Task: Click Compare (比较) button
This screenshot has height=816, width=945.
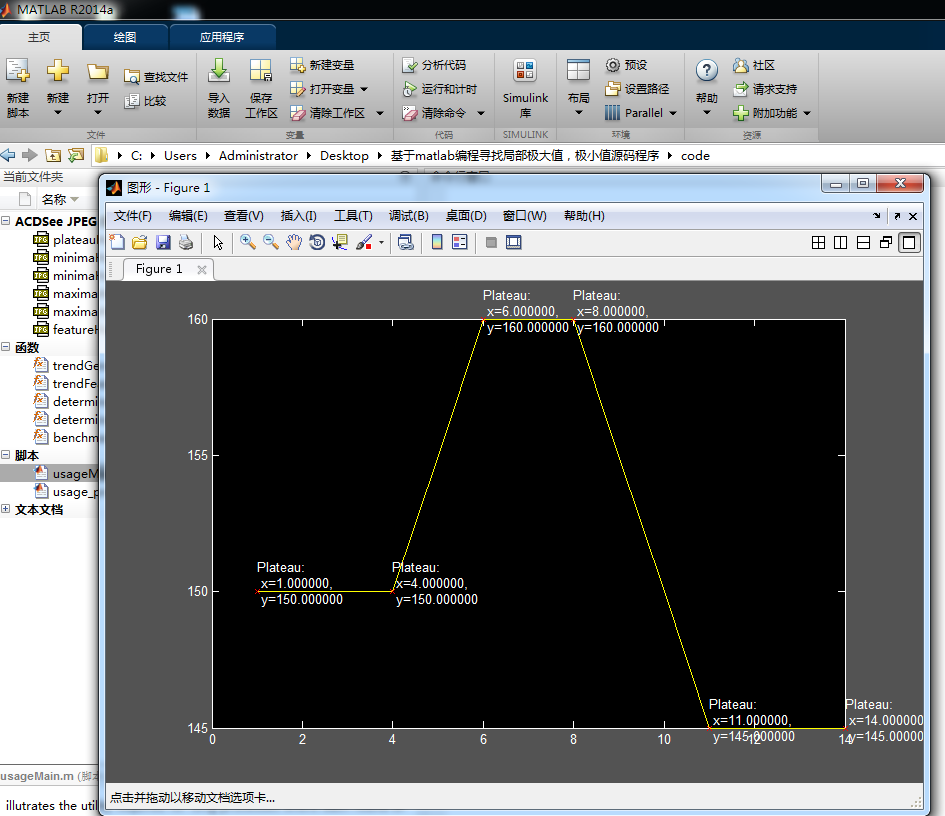Action: pos(145,101)
